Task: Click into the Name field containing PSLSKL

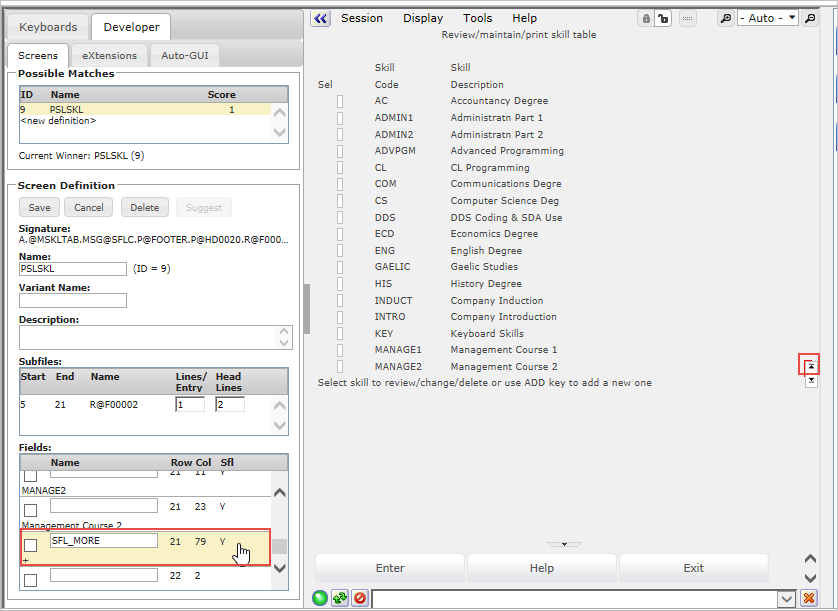Action: coord(73,269)
